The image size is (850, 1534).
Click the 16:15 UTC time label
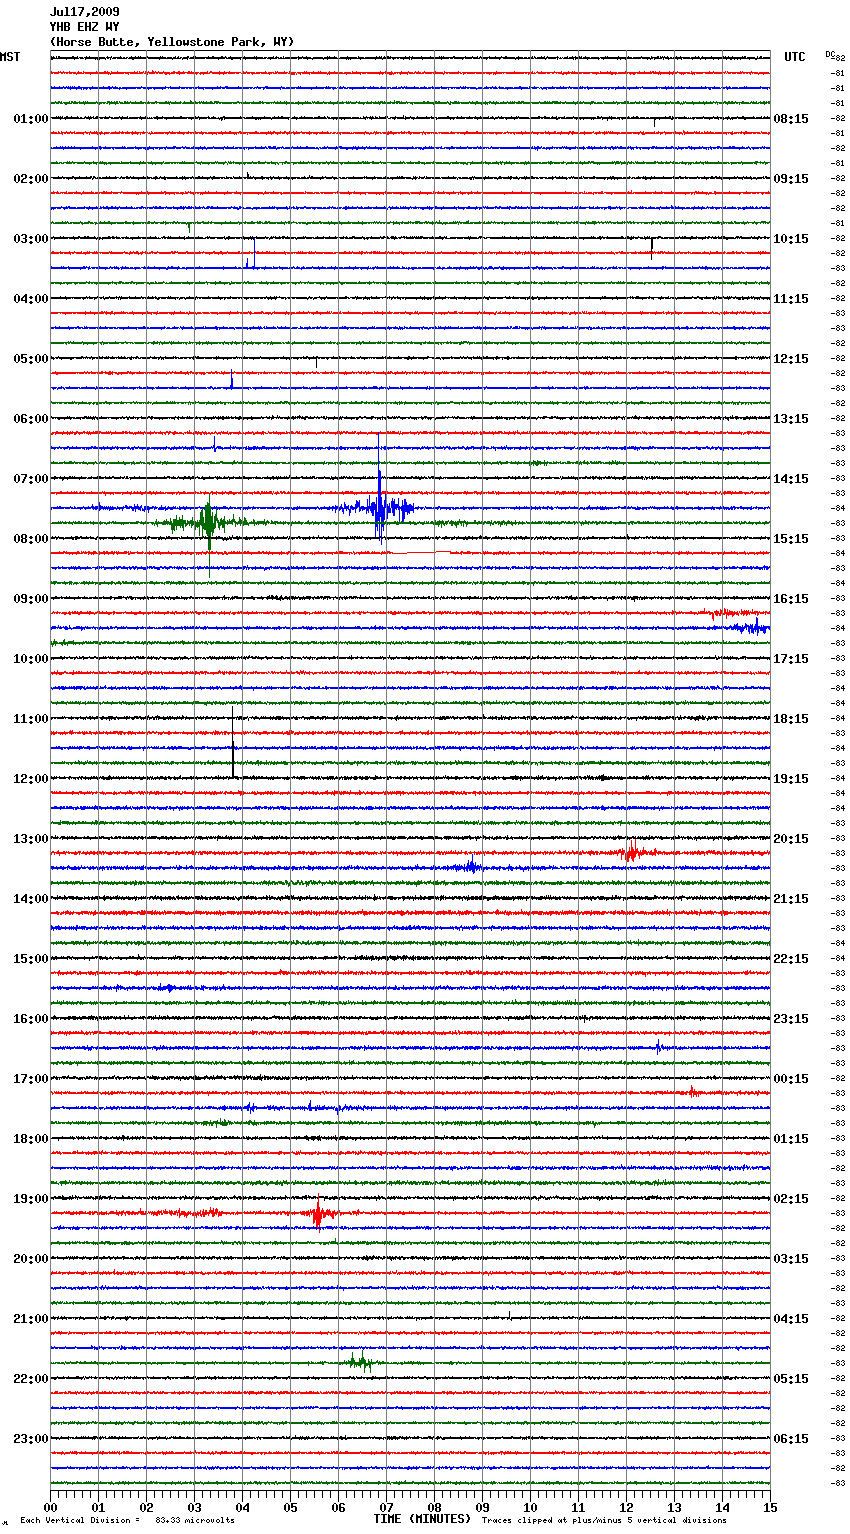coord(791,599)
